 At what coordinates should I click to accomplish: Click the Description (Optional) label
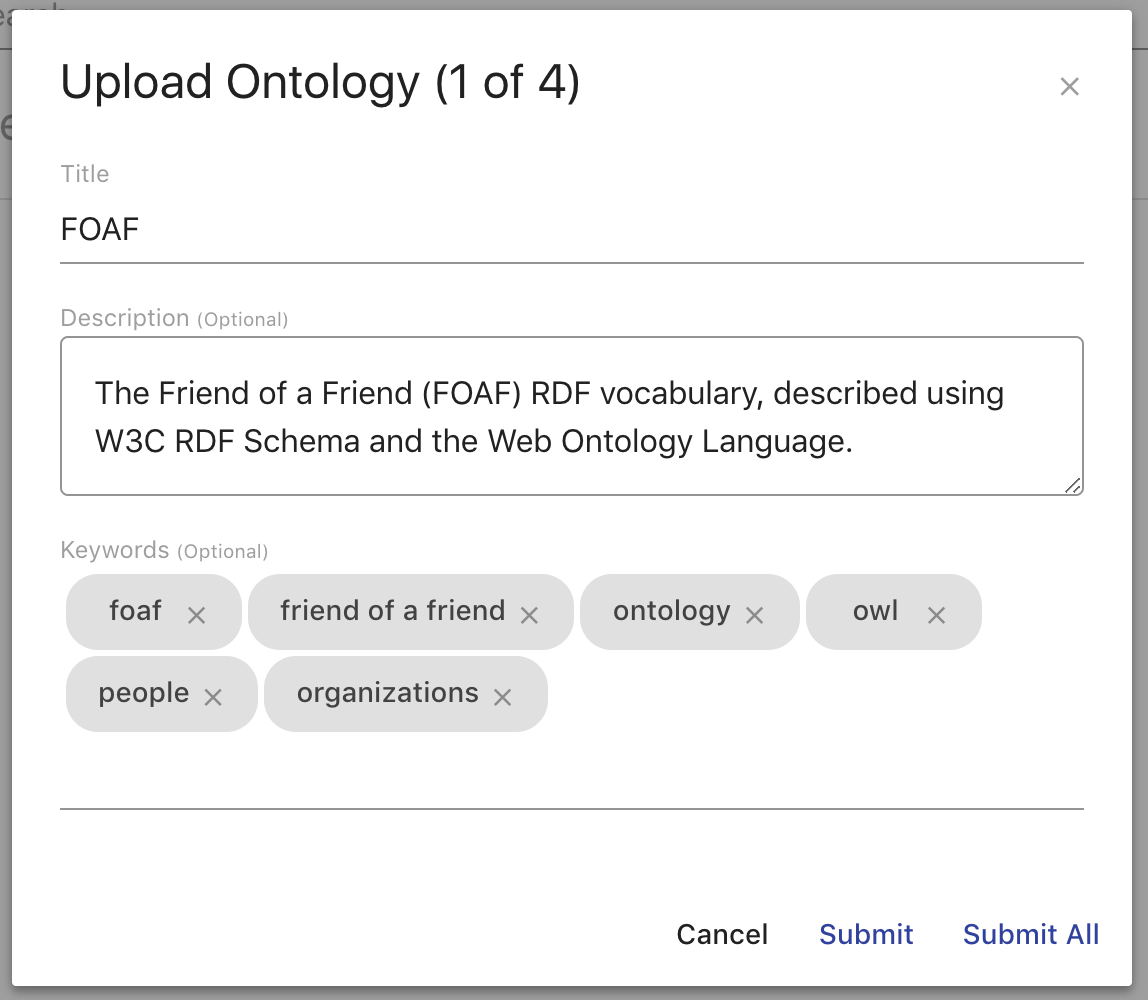(x=173, y=317)
